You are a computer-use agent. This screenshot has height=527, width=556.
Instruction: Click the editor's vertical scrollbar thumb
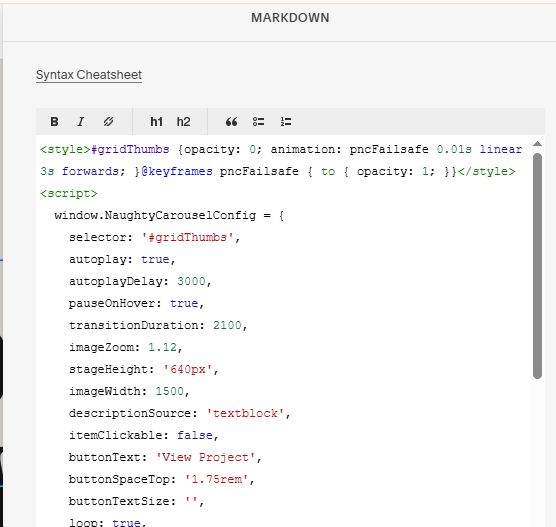tap(537, 266)
